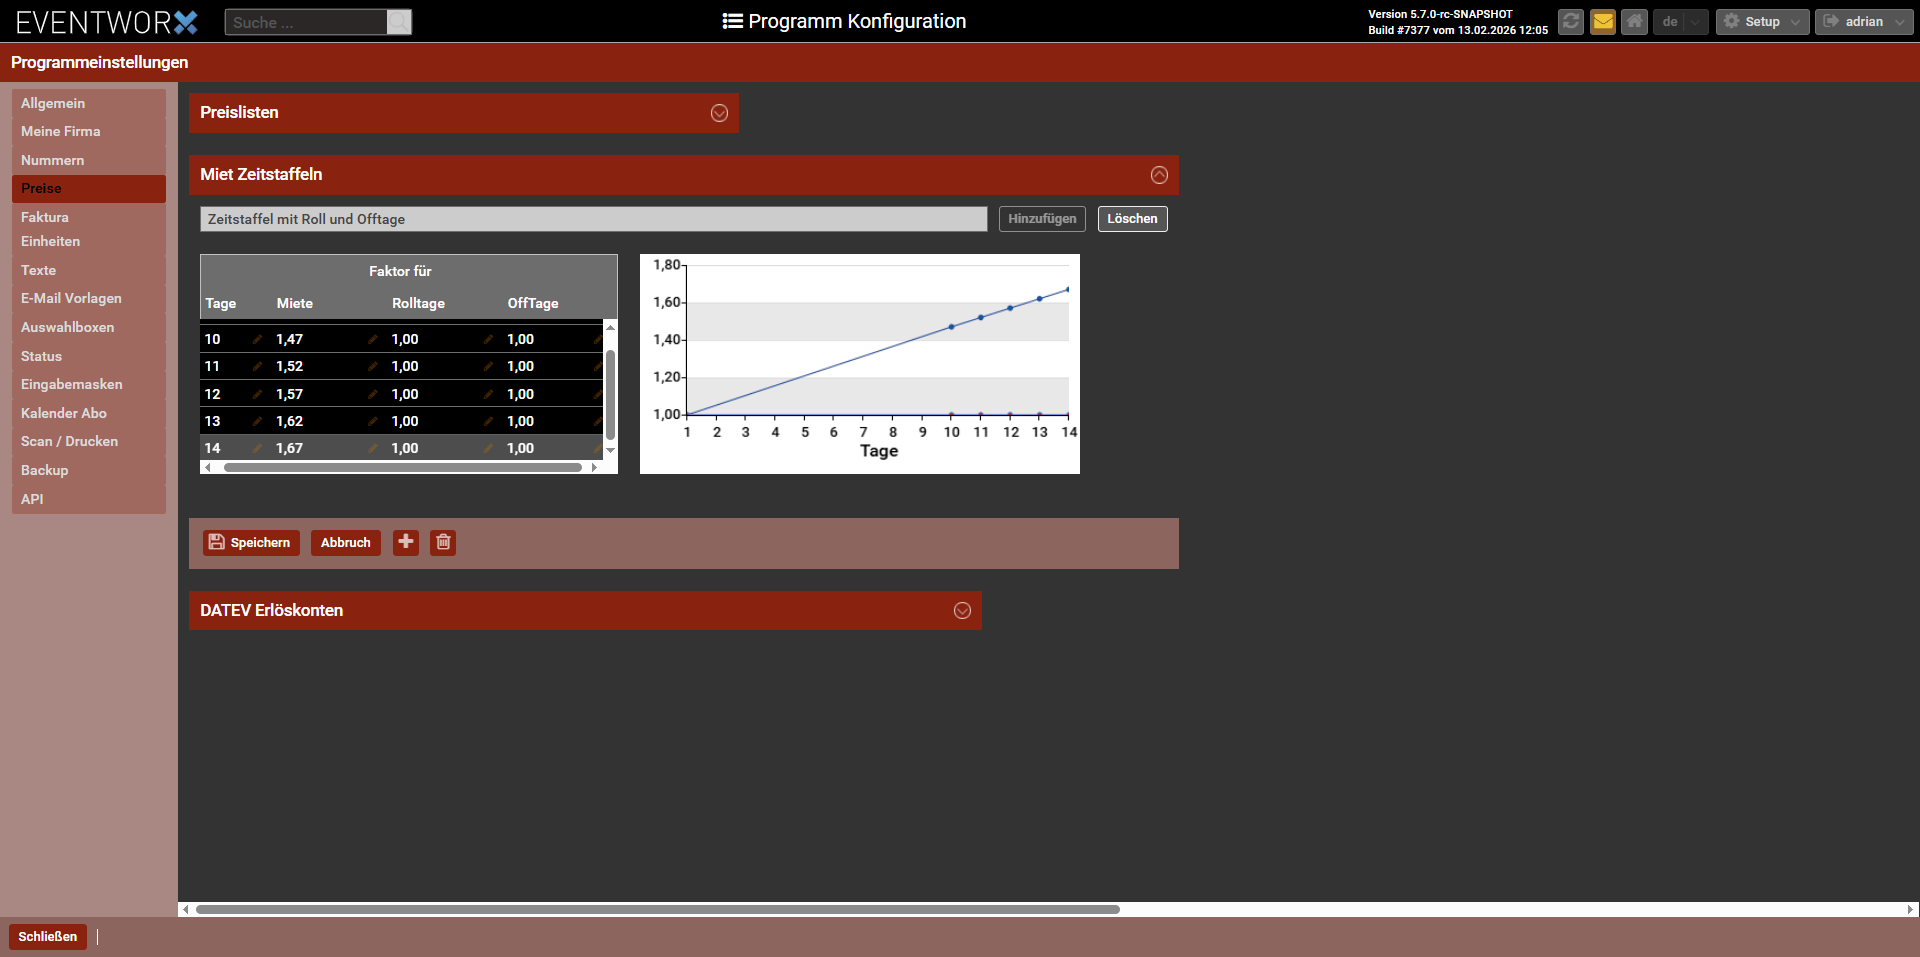Go to home via house icon

[x=1634, y=21]
